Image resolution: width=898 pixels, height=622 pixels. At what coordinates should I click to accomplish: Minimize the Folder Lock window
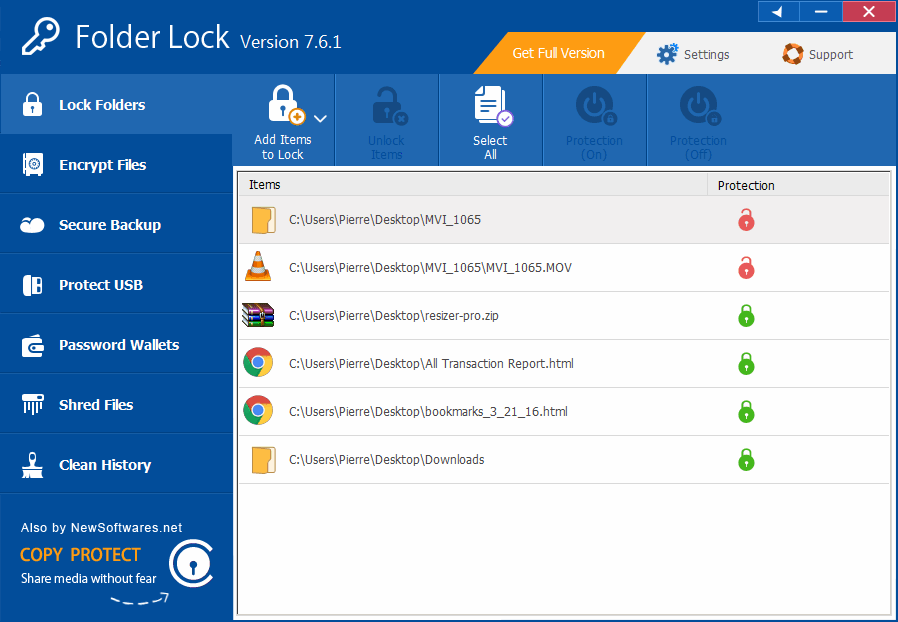[x=821, y=11]
